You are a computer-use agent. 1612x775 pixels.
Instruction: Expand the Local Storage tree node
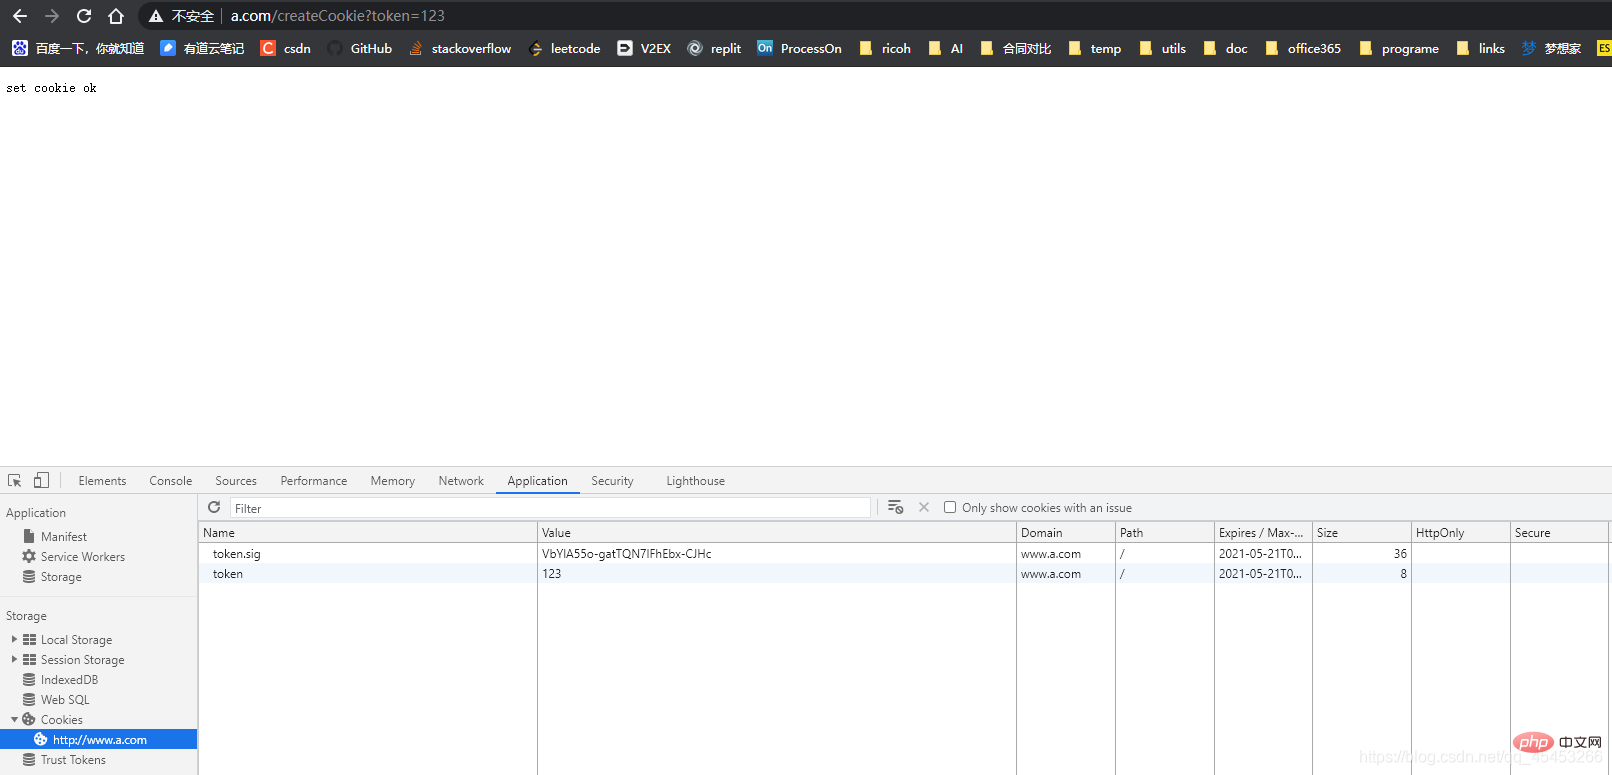click(14, 640)
